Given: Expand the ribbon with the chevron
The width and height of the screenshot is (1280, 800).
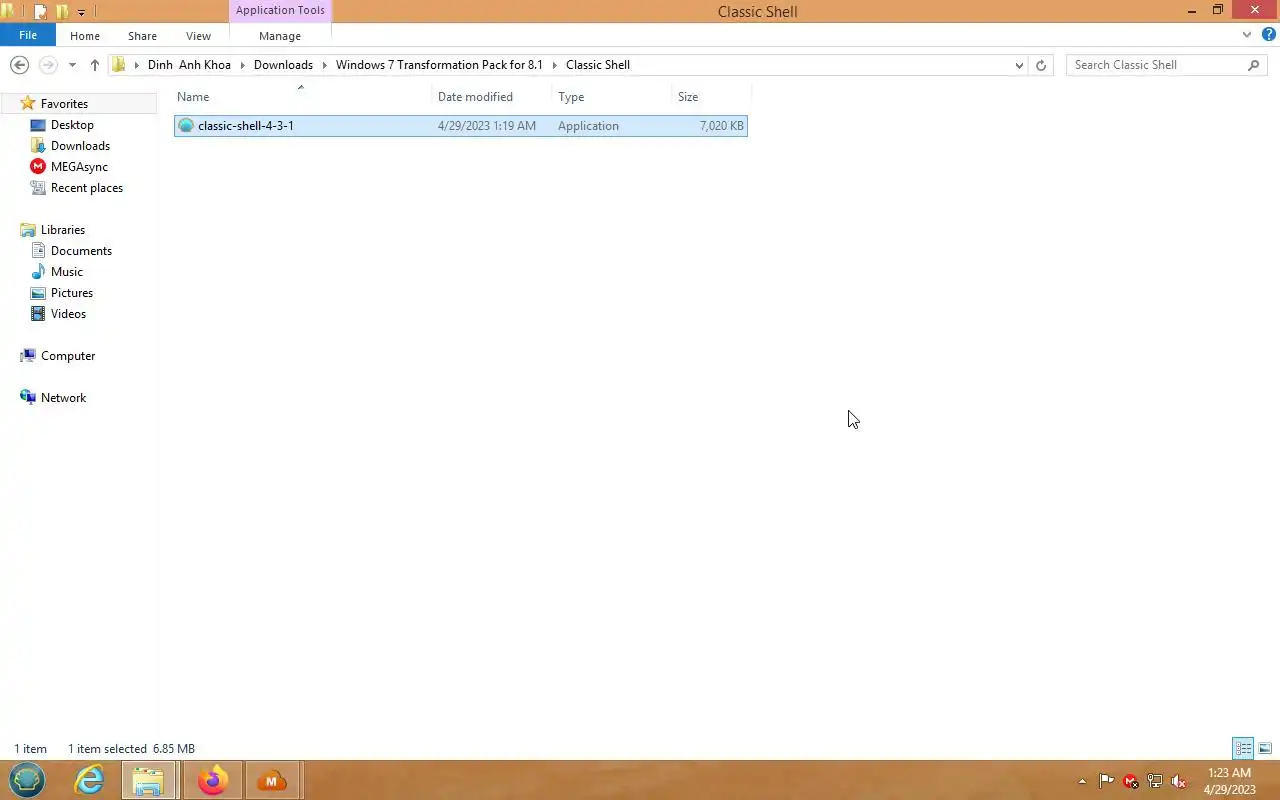Looking at the screenshot, I should 1247,35.
